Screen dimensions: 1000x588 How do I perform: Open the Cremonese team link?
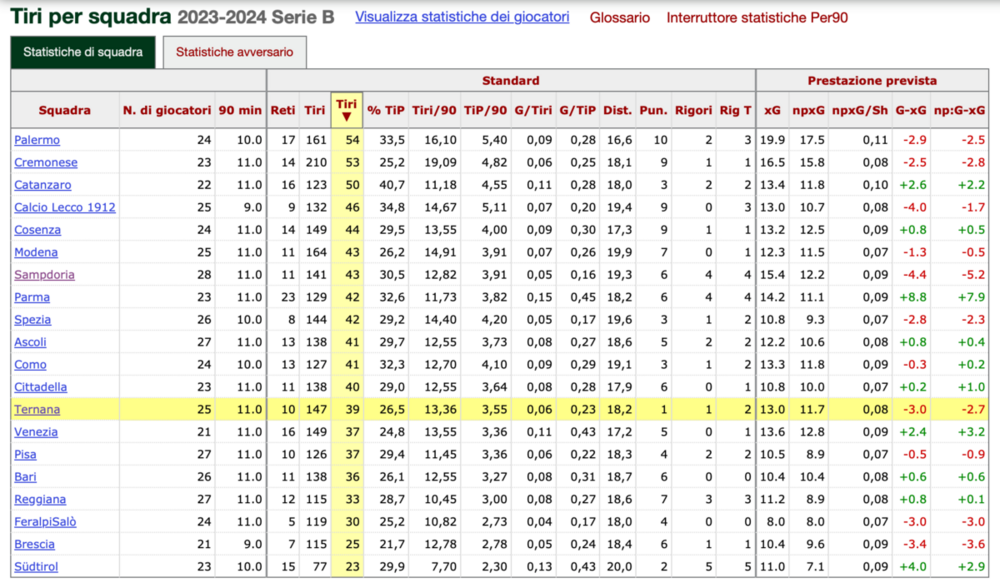(x=46, y=162)
